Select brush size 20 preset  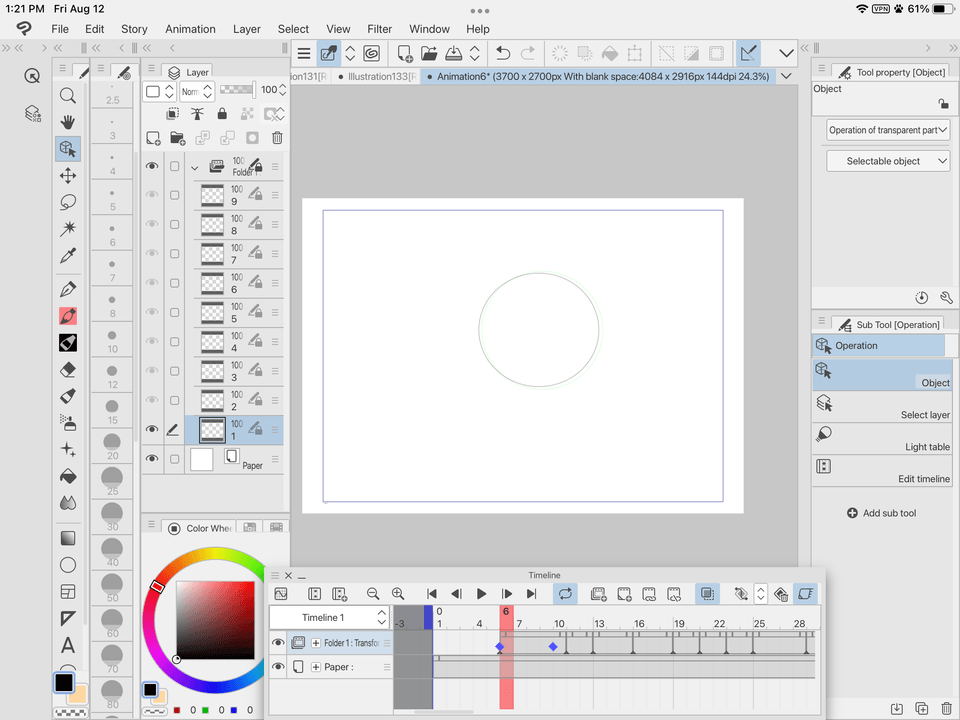tap(112, 446)
